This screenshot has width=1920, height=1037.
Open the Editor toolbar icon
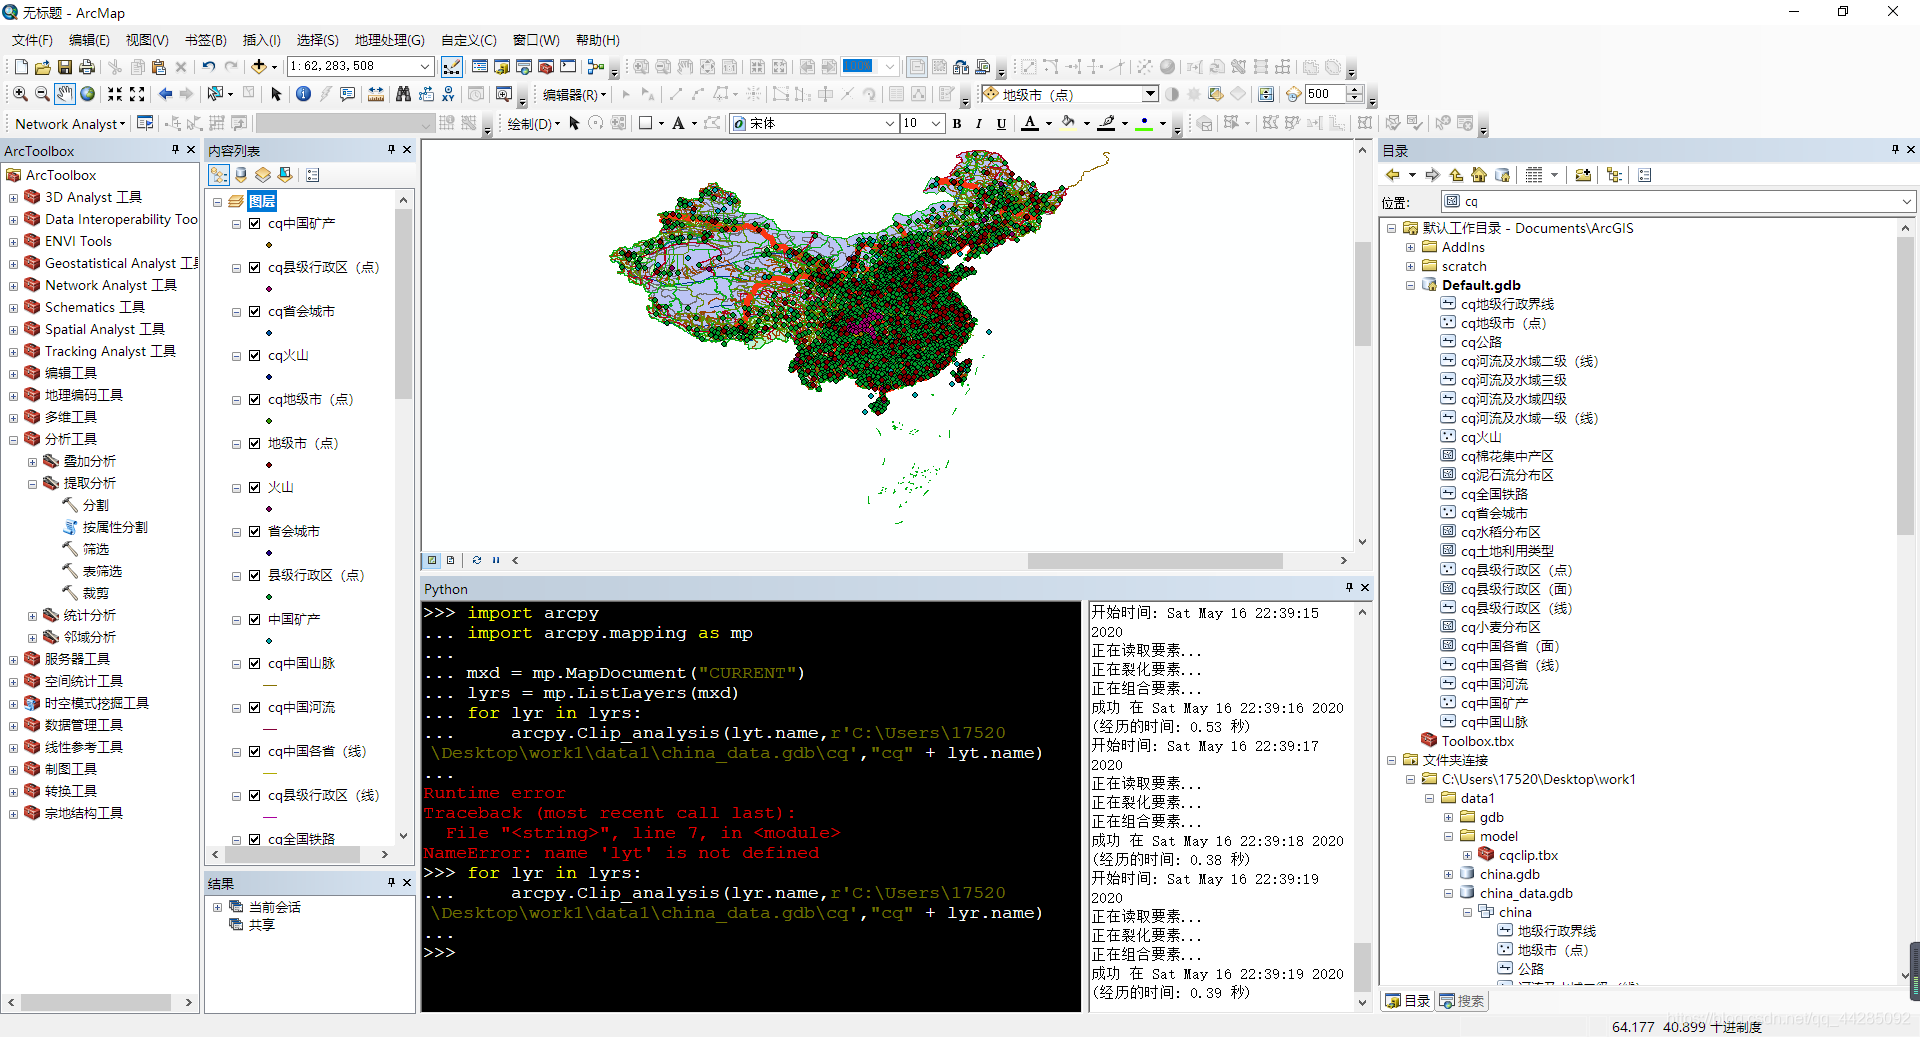[452, 67]
